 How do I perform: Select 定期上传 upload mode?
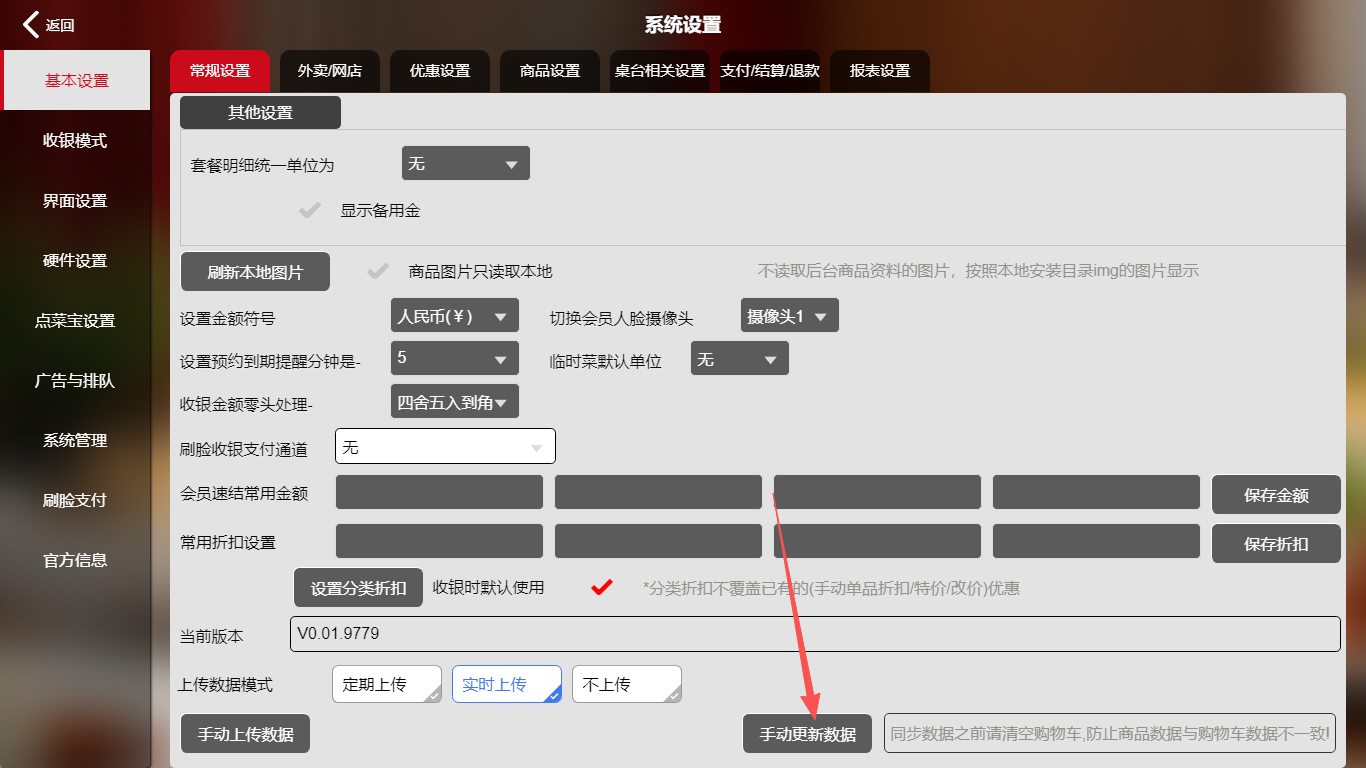point(386,684)
